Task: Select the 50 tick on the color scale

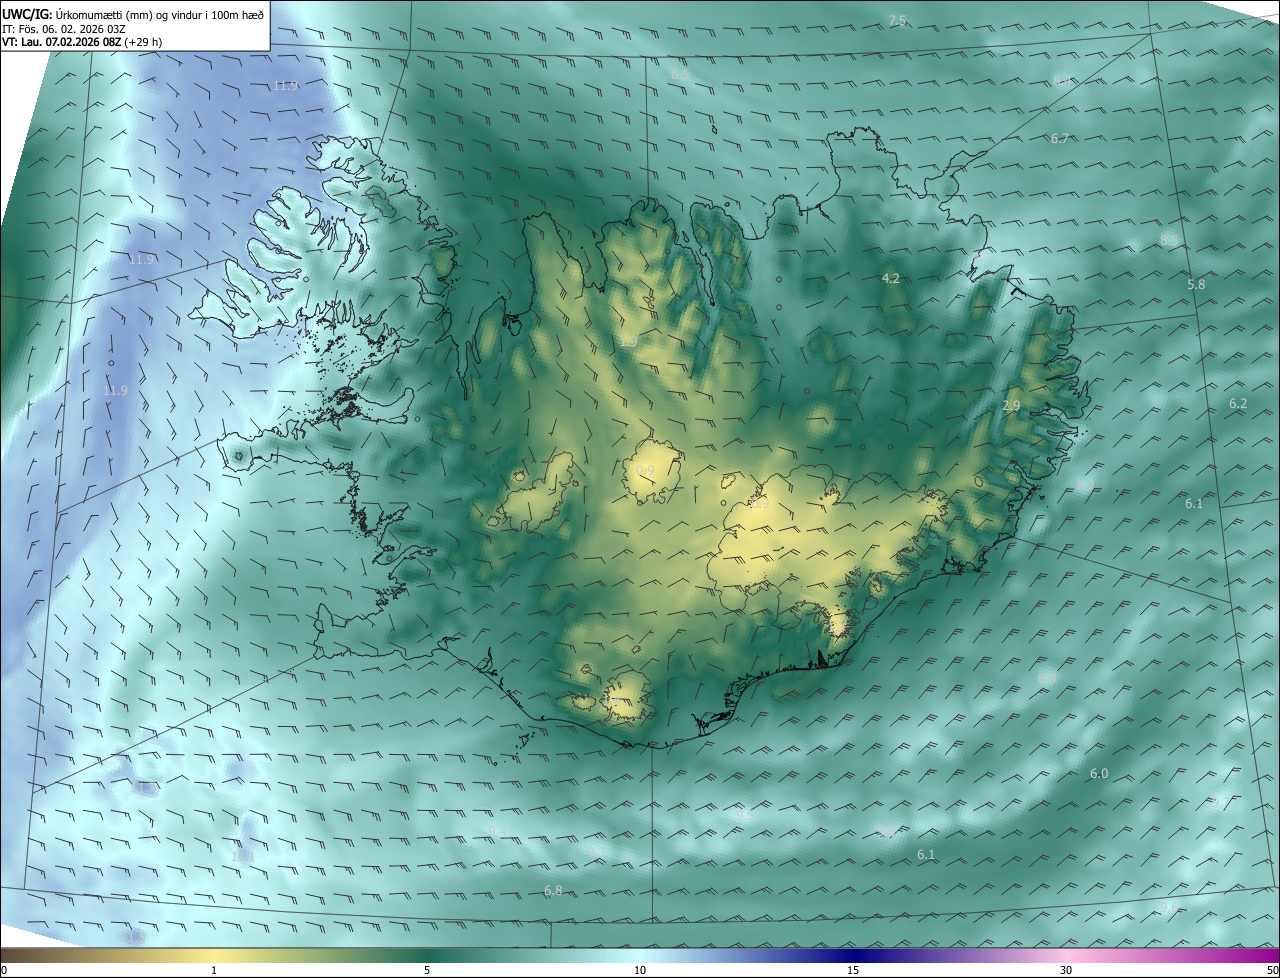Action: (x=1272, y=970)
